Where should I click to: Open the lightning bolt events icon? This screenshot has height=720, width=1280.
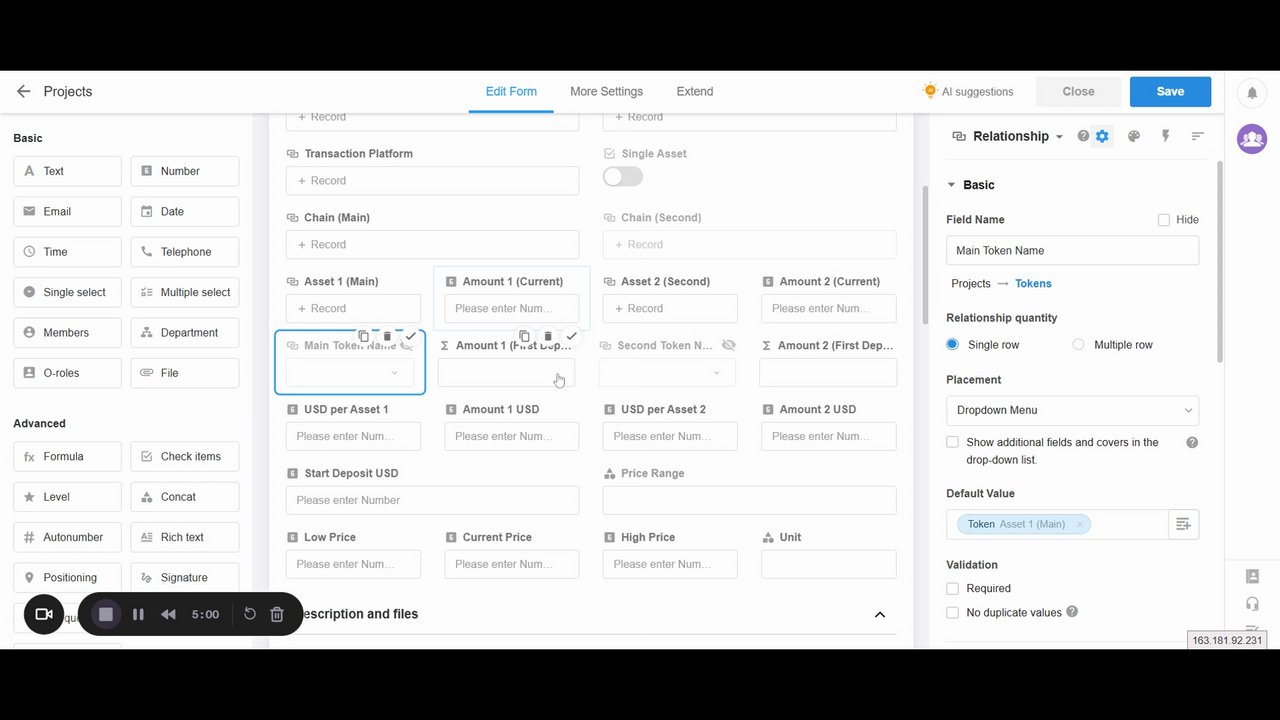[x=1165, y=136]
